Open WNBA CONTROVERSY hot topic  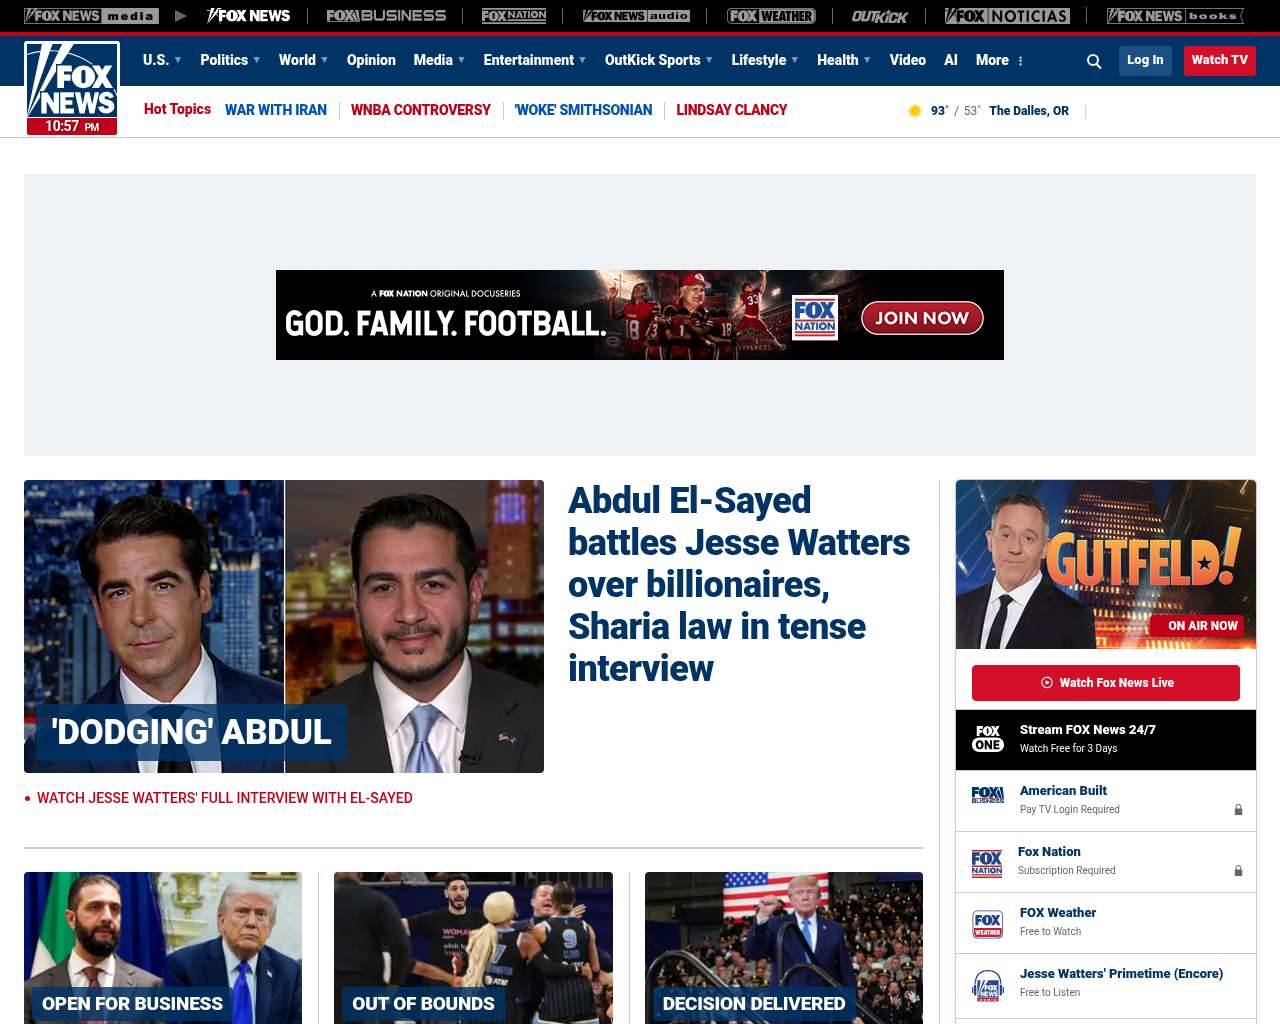[x=421, y=110]
